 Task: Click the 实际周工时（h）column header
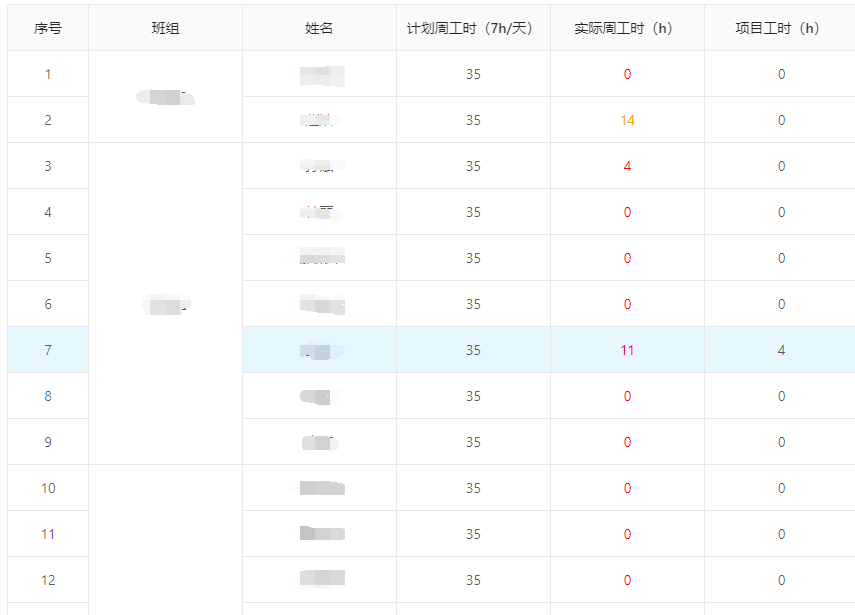(x=627, y=28)
